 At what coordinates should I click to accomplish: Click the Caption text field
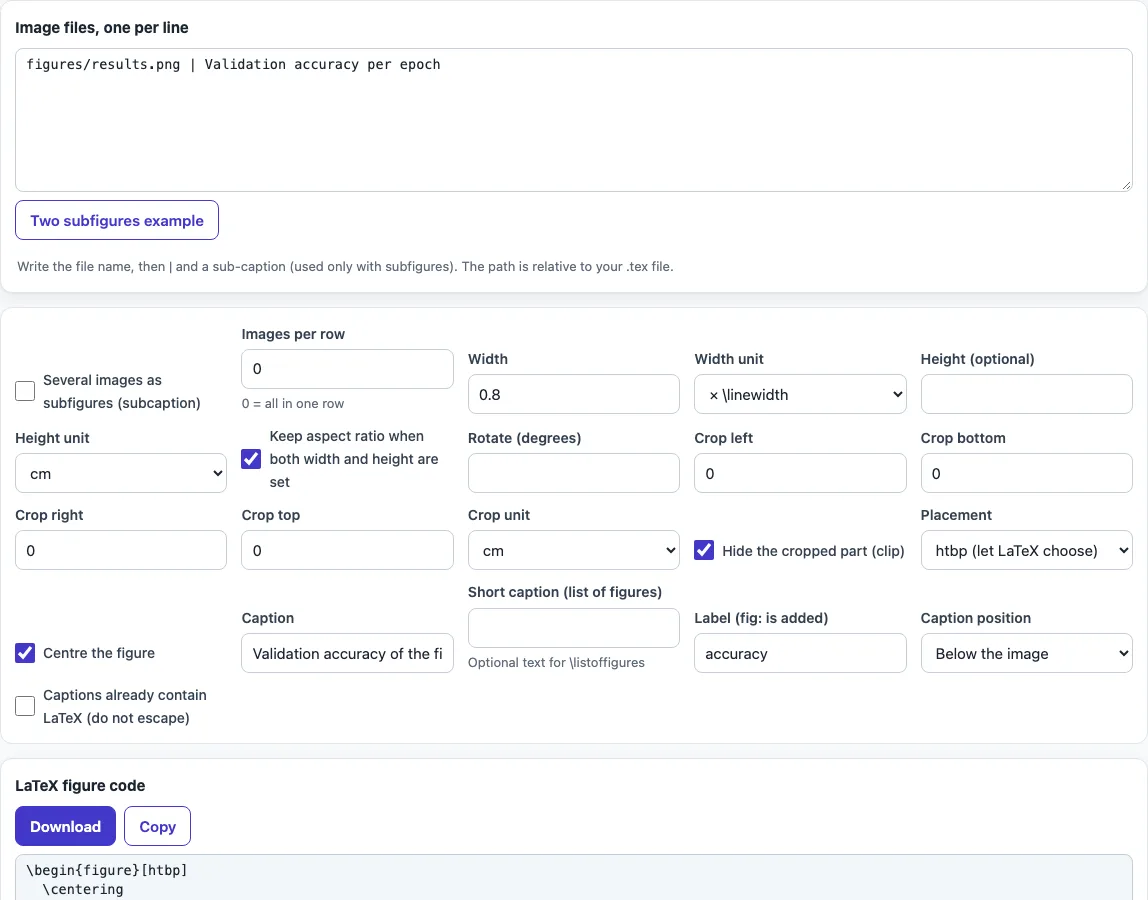coord(347,653)
